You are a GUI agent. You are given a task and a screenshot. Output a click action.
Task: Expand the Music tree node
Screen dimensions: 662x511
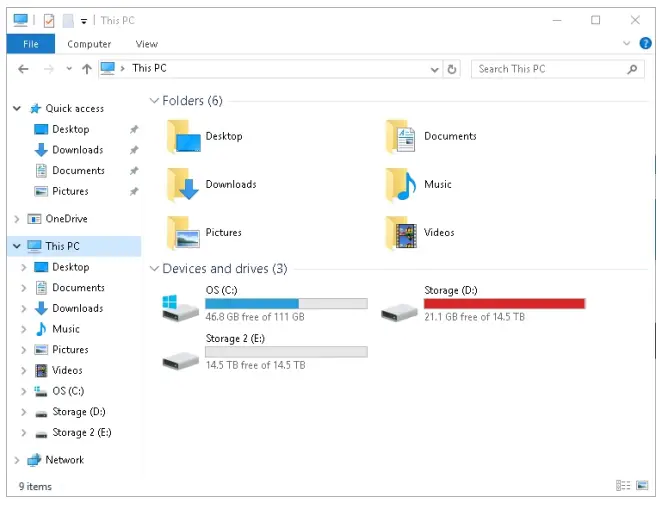(24, 329)
